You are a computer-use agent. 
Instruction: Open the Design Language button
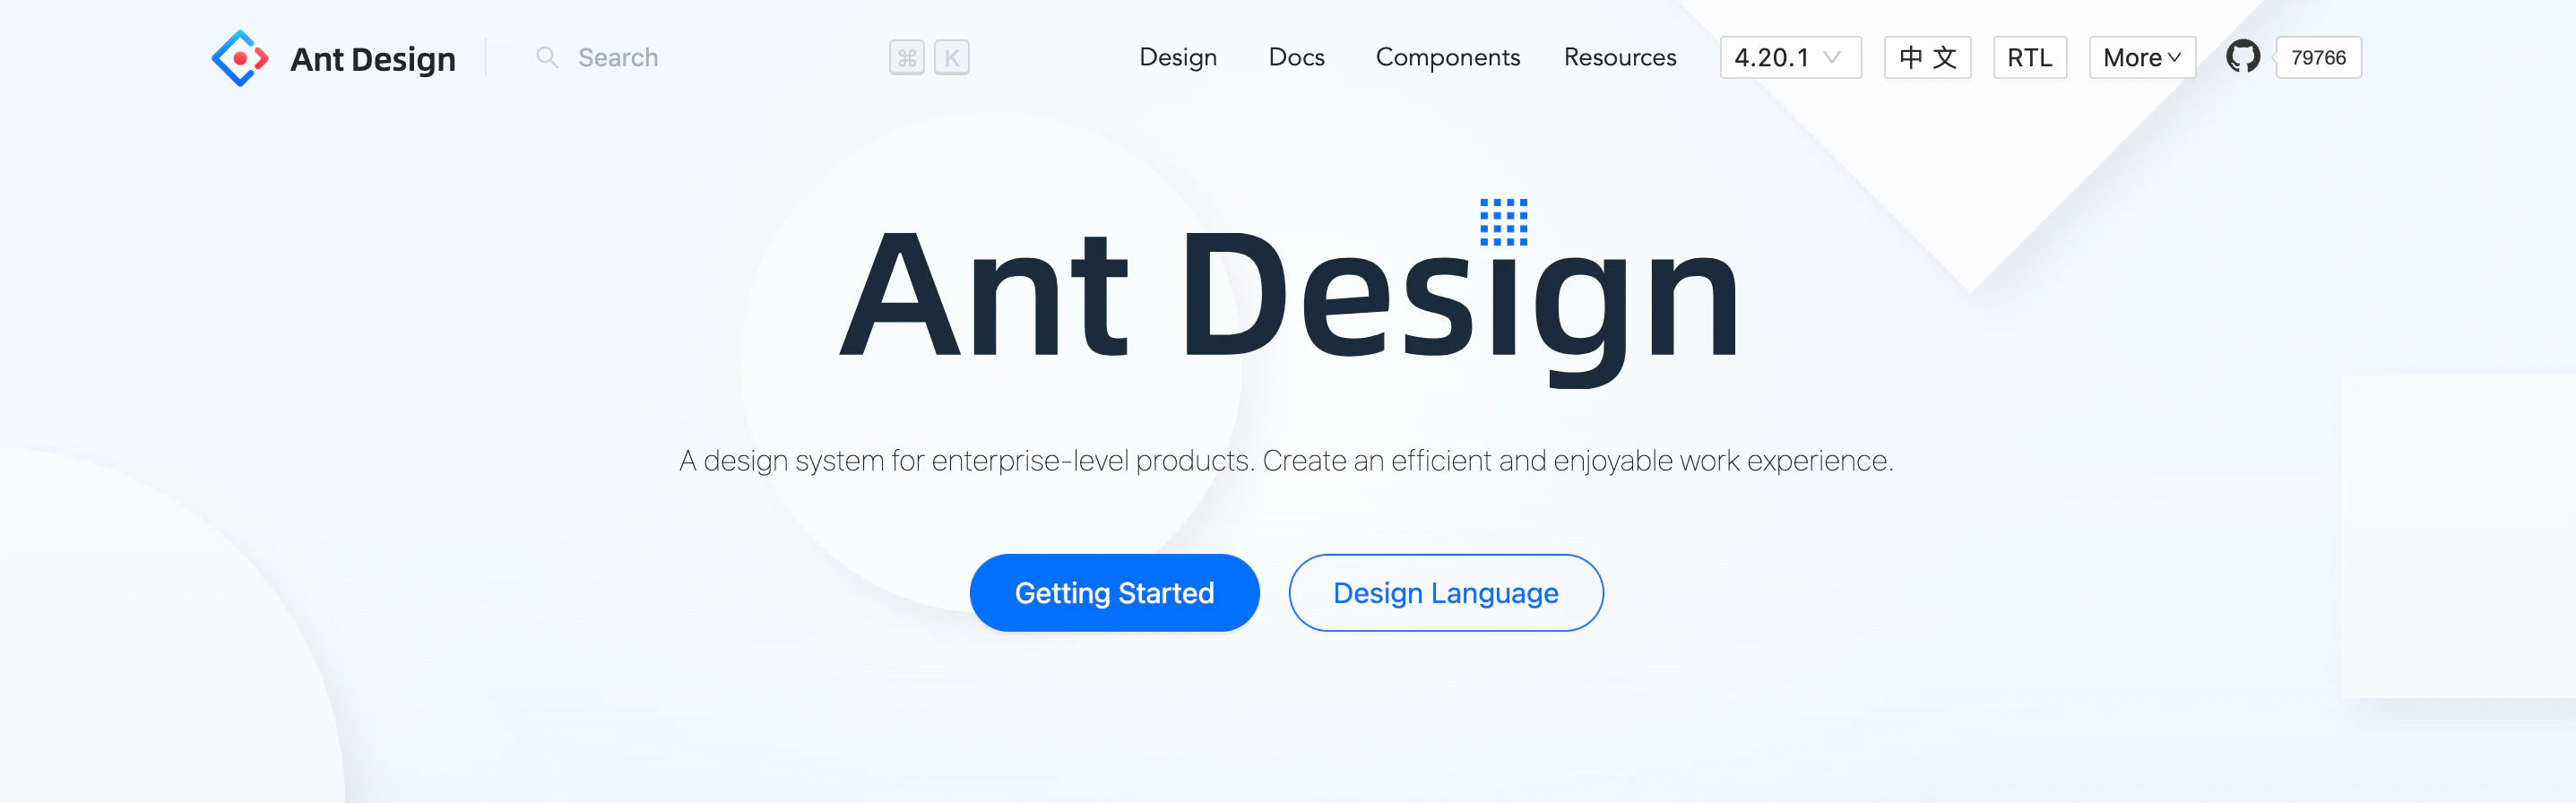pyautogui.click(x=1445, y=592)
